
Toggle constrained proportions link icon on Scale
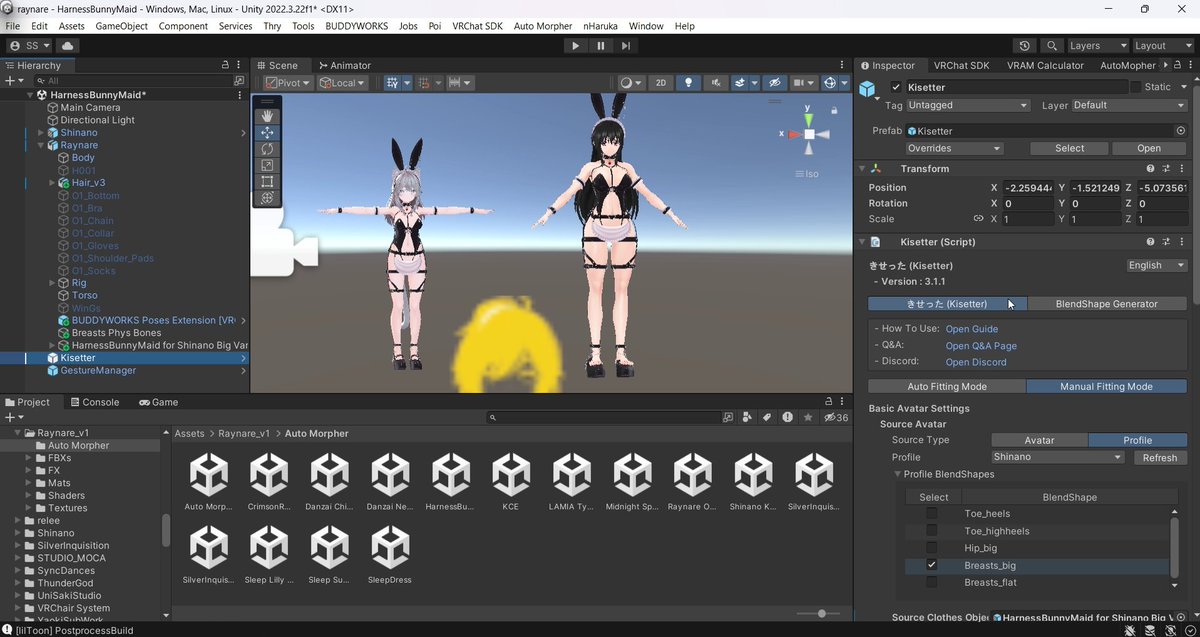pos(979,219)
